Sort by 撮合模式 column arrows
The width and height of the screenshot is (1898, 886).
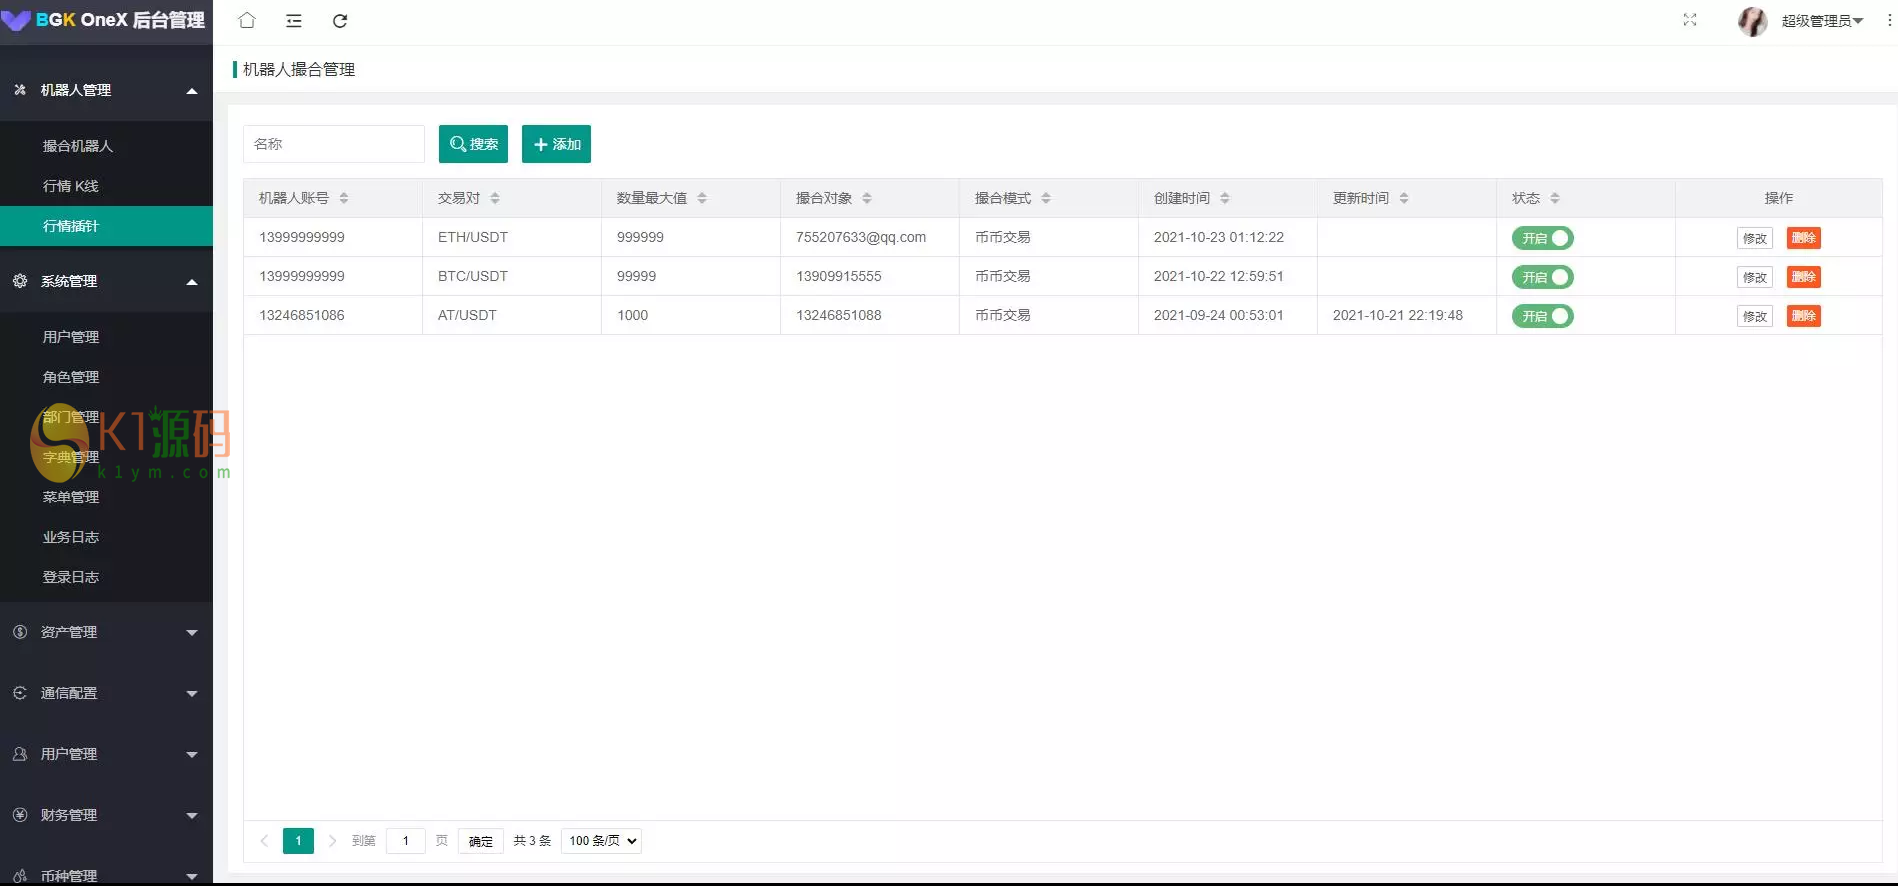(1046, 198)
